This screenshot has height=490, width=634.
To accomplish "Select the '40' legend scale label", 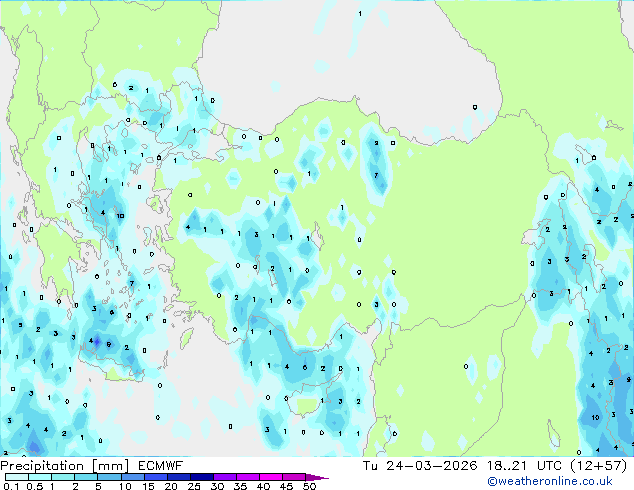I will tap(264, 486).
